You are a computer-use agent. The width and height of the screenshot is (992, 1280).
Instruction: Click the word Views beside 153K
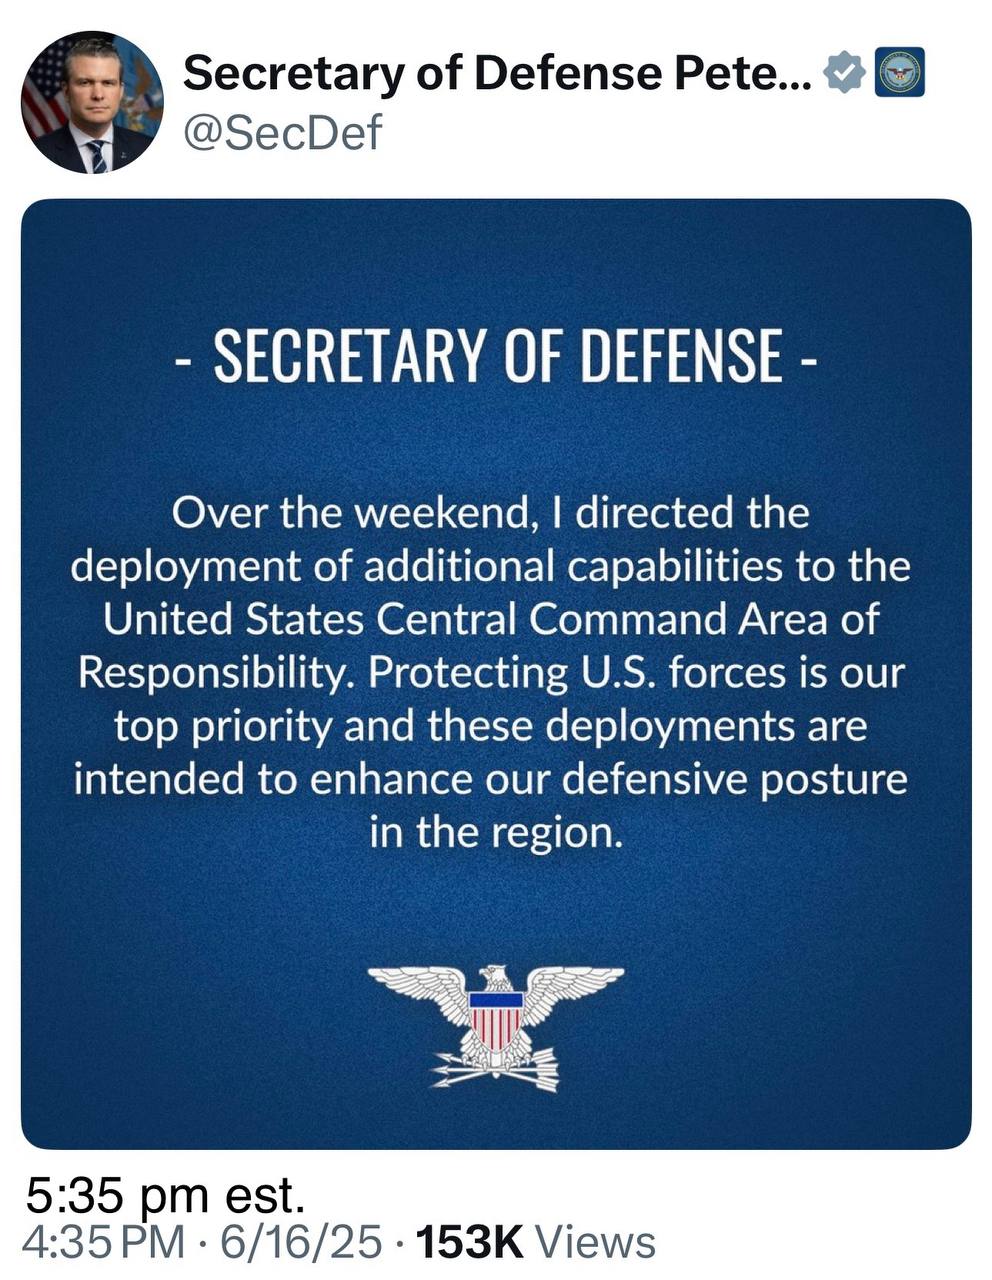tap(597, 1242)
